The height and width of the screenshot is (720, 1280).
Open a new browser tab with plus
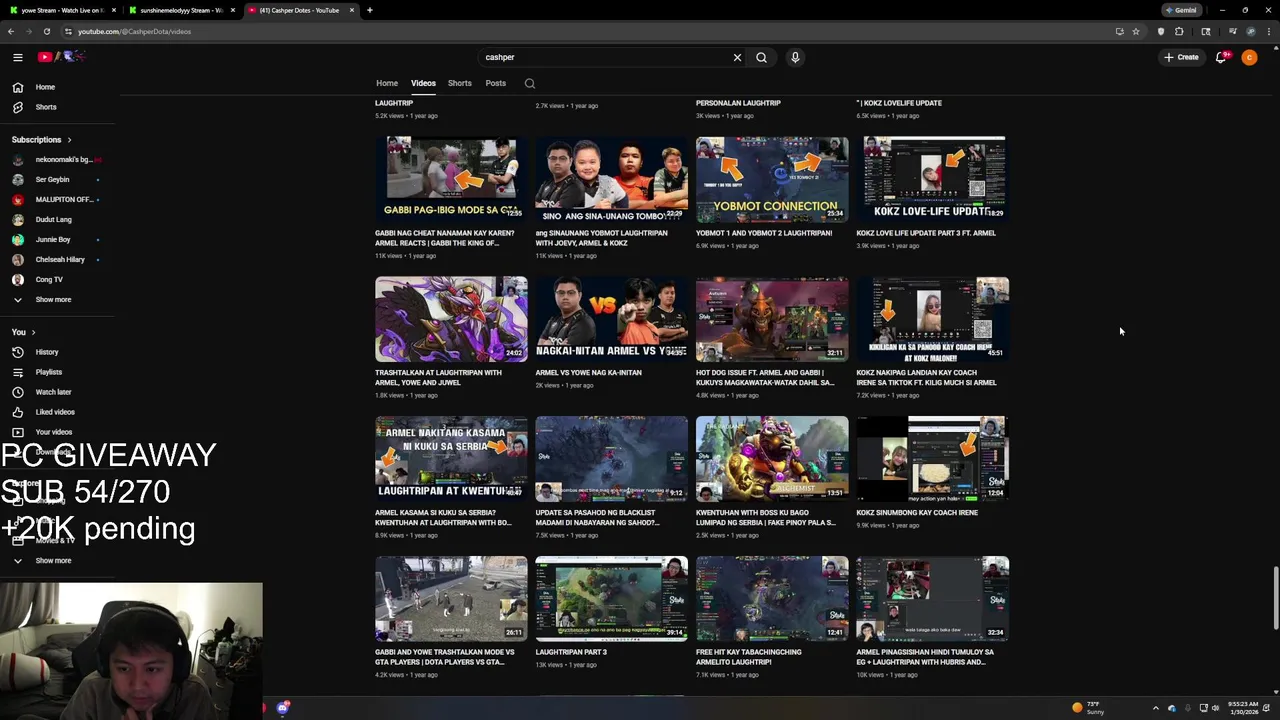[369, 10]
